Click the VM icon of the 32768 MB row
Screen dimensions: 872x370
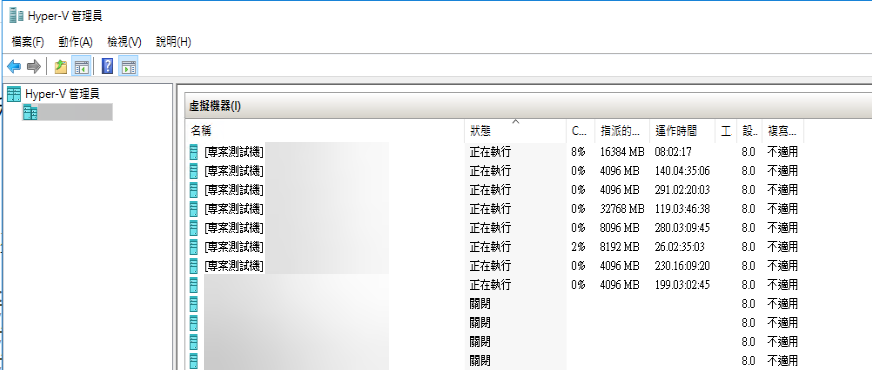[x=194, y=209]
